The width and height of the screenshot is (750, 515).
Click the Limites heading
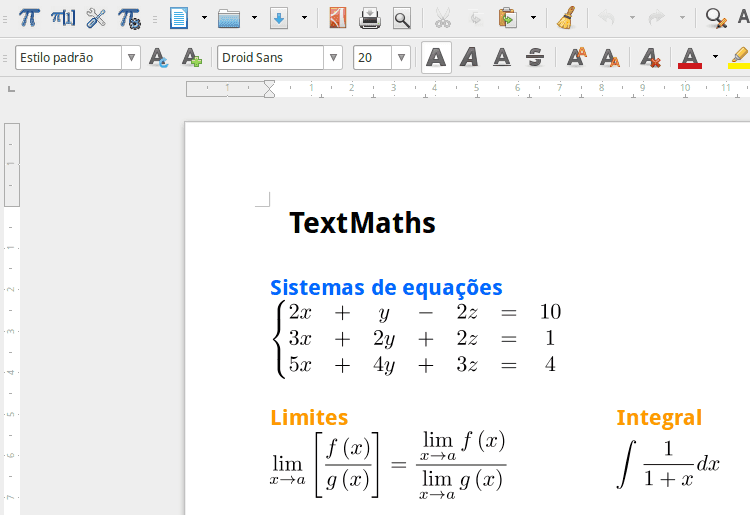[309, 417]
